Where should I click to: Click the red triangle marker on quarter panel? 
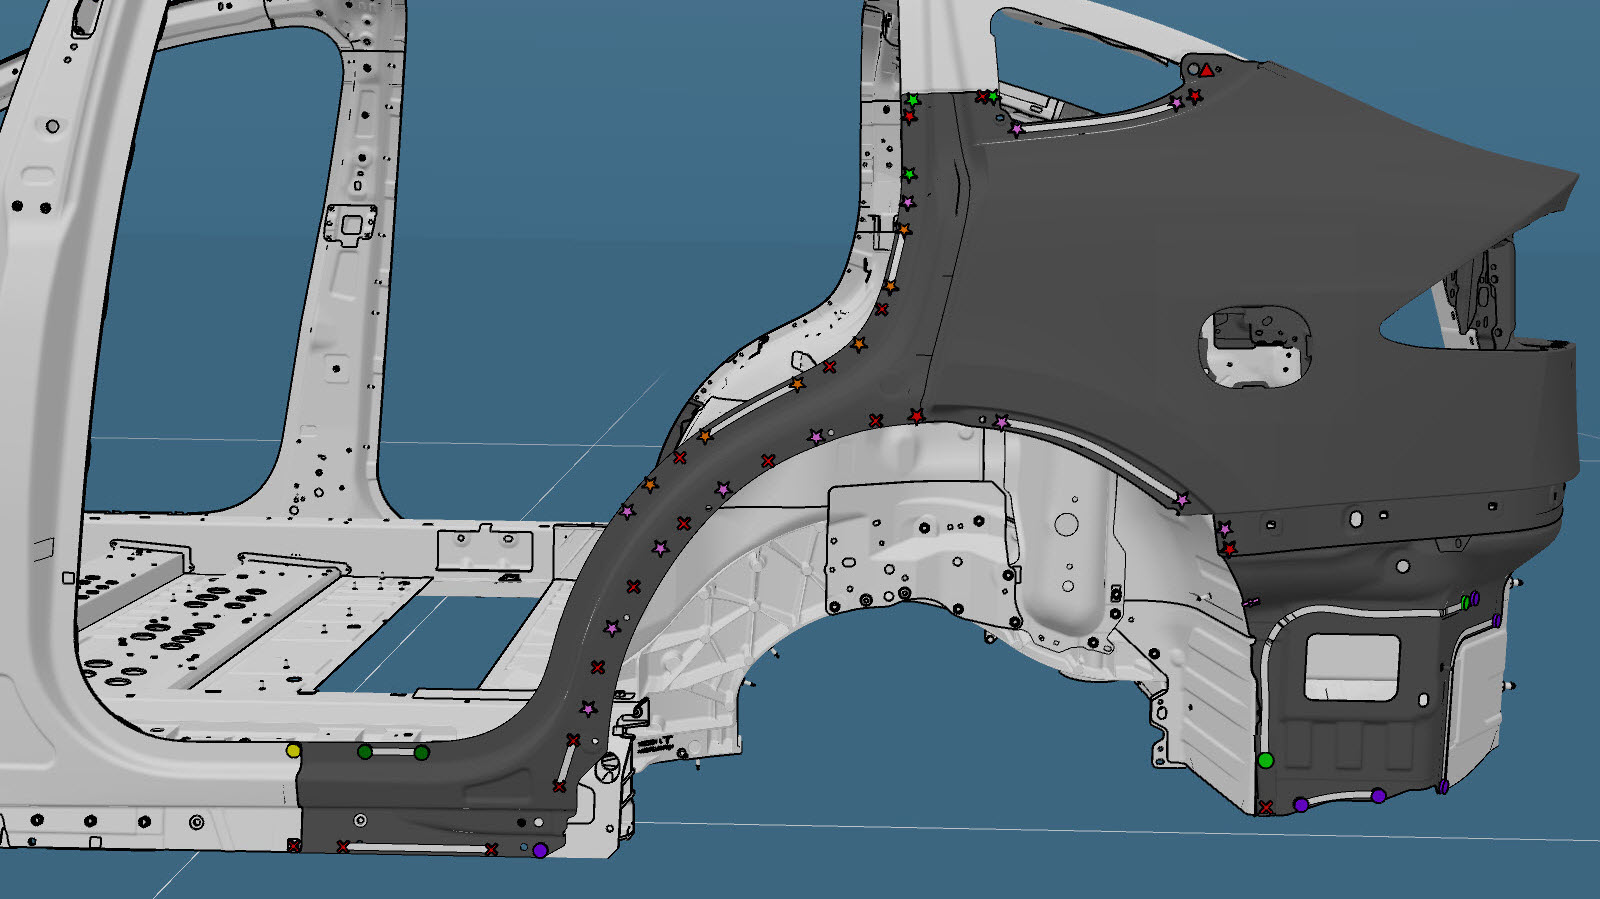pyautogui.click(x=1207, y=70)
